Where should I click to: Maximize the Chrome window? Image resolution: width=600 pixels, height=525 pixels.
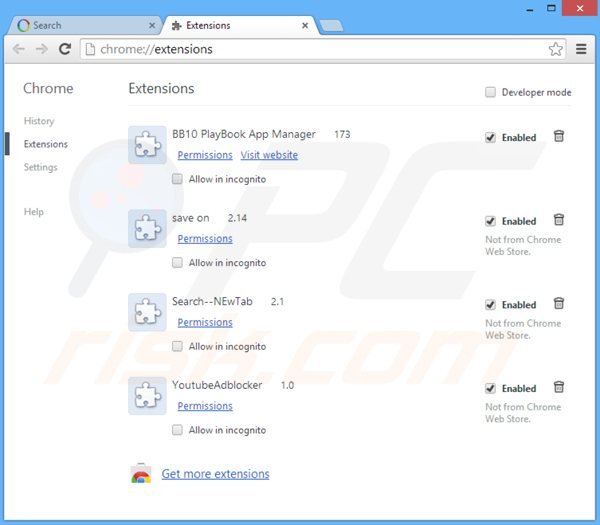tap(551, 8)
